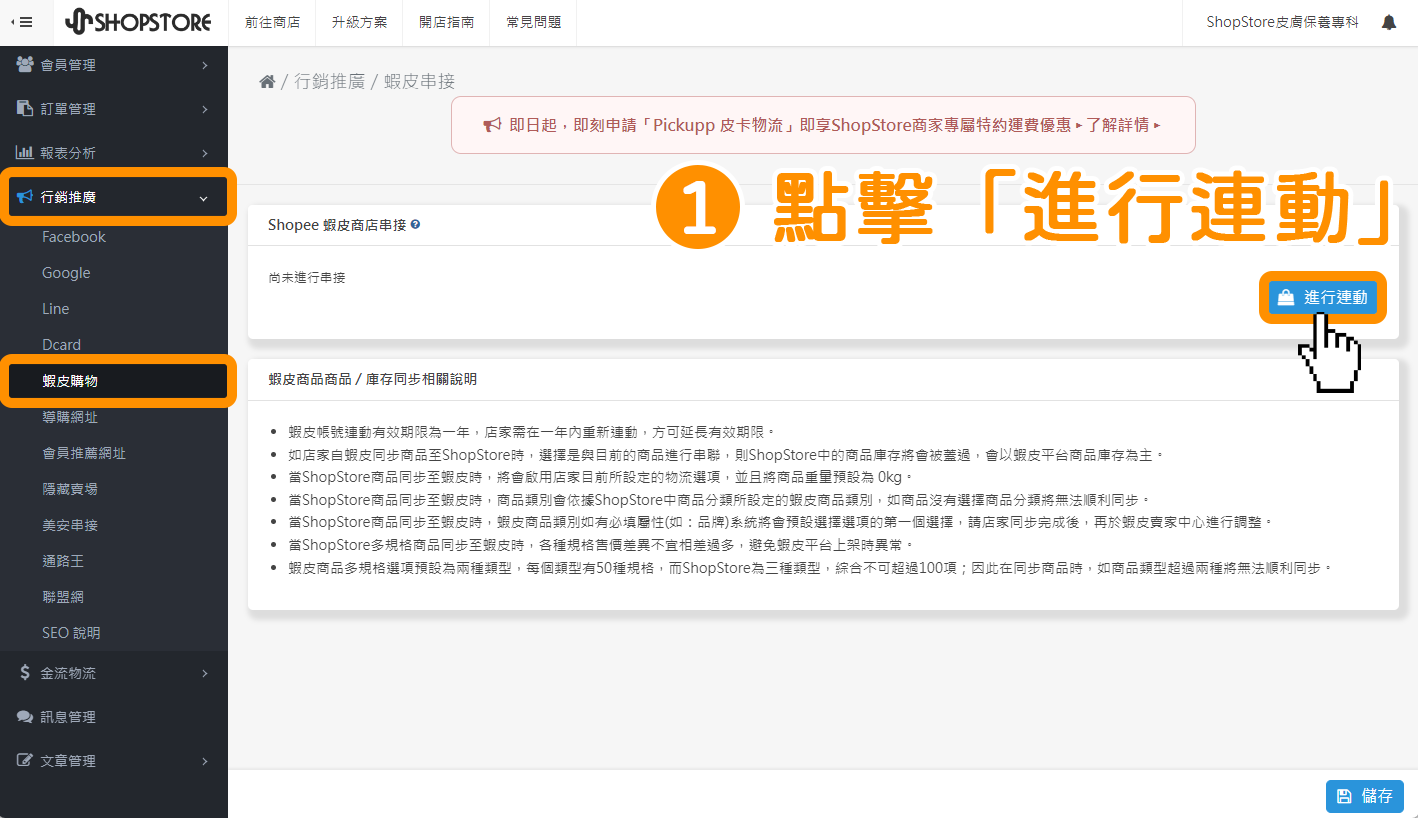
Task: Click the megaphone icon in the Pickupp banner
Action: 492,125
